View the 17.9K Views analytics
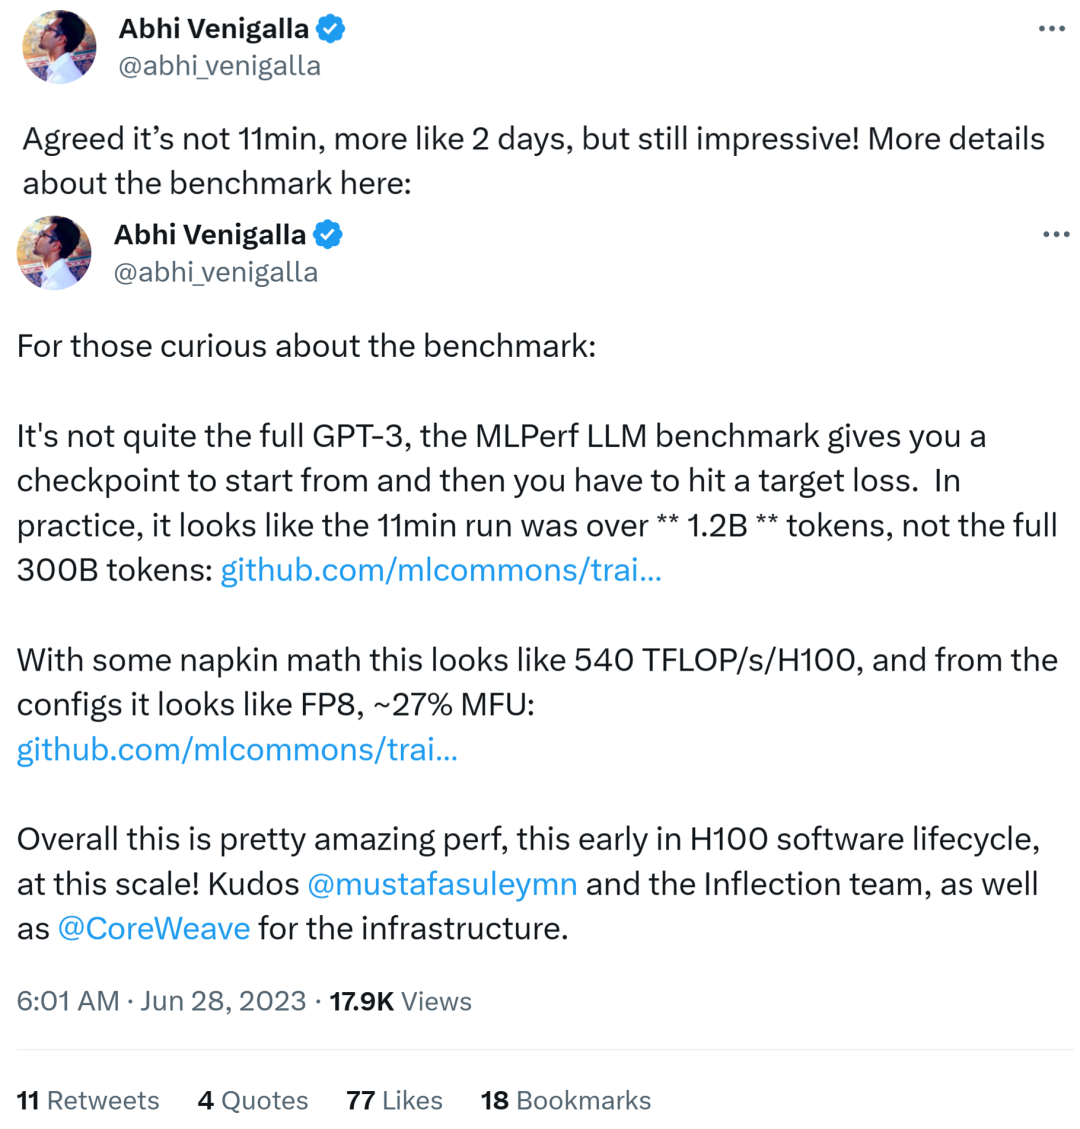The width and height of the screenshot is (1080, 1129). (x=400, y=1002)
